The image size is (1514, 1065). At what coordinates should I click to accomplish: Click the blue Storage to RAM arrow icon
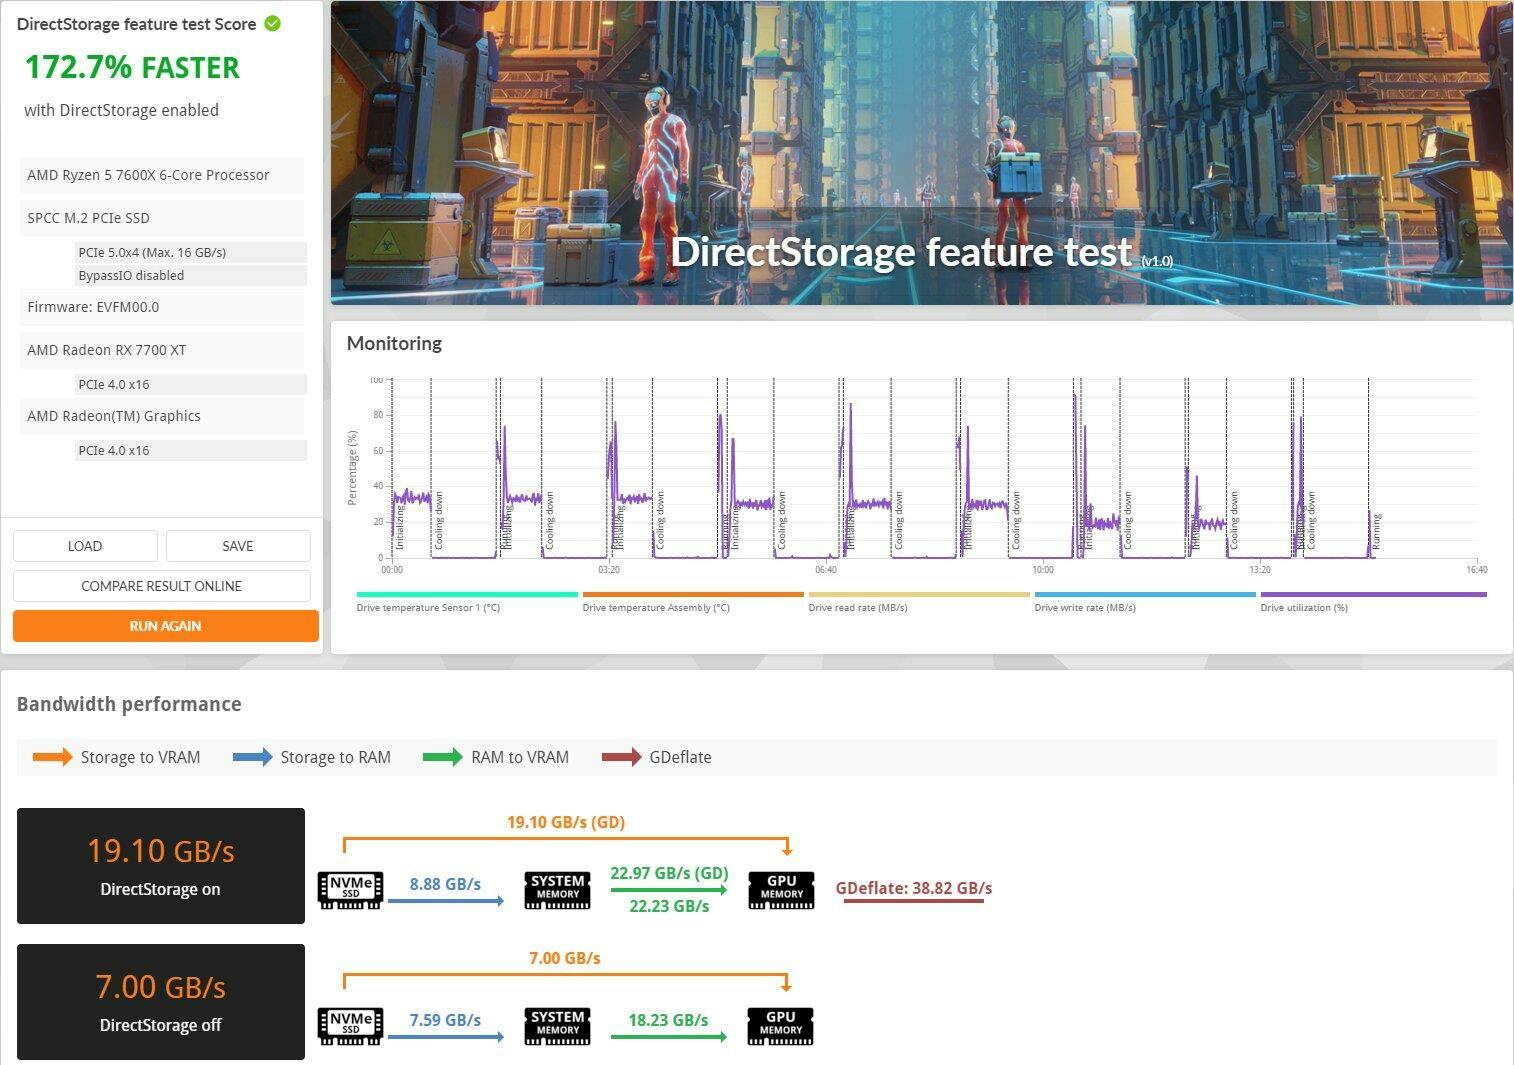[x=252, y=757]
